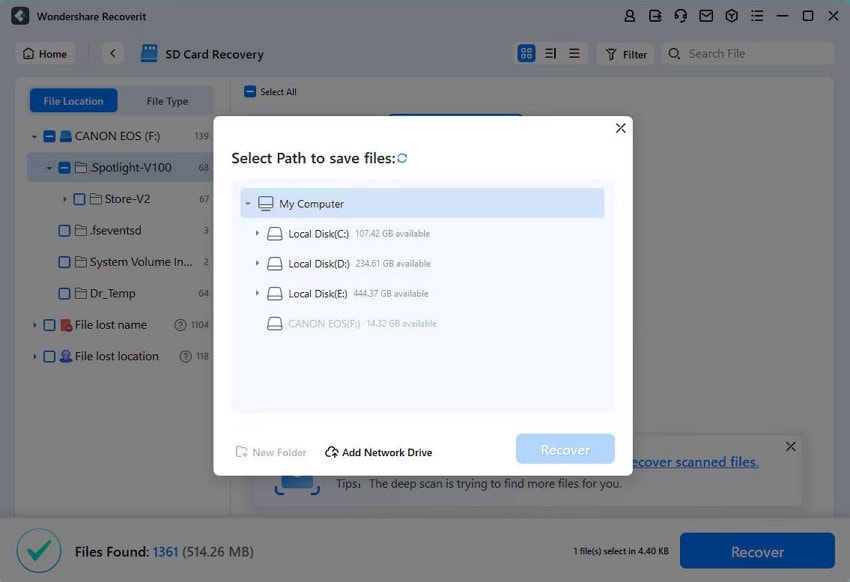
Task: Click Recover in the Select Path dialog
Action: 565,449
